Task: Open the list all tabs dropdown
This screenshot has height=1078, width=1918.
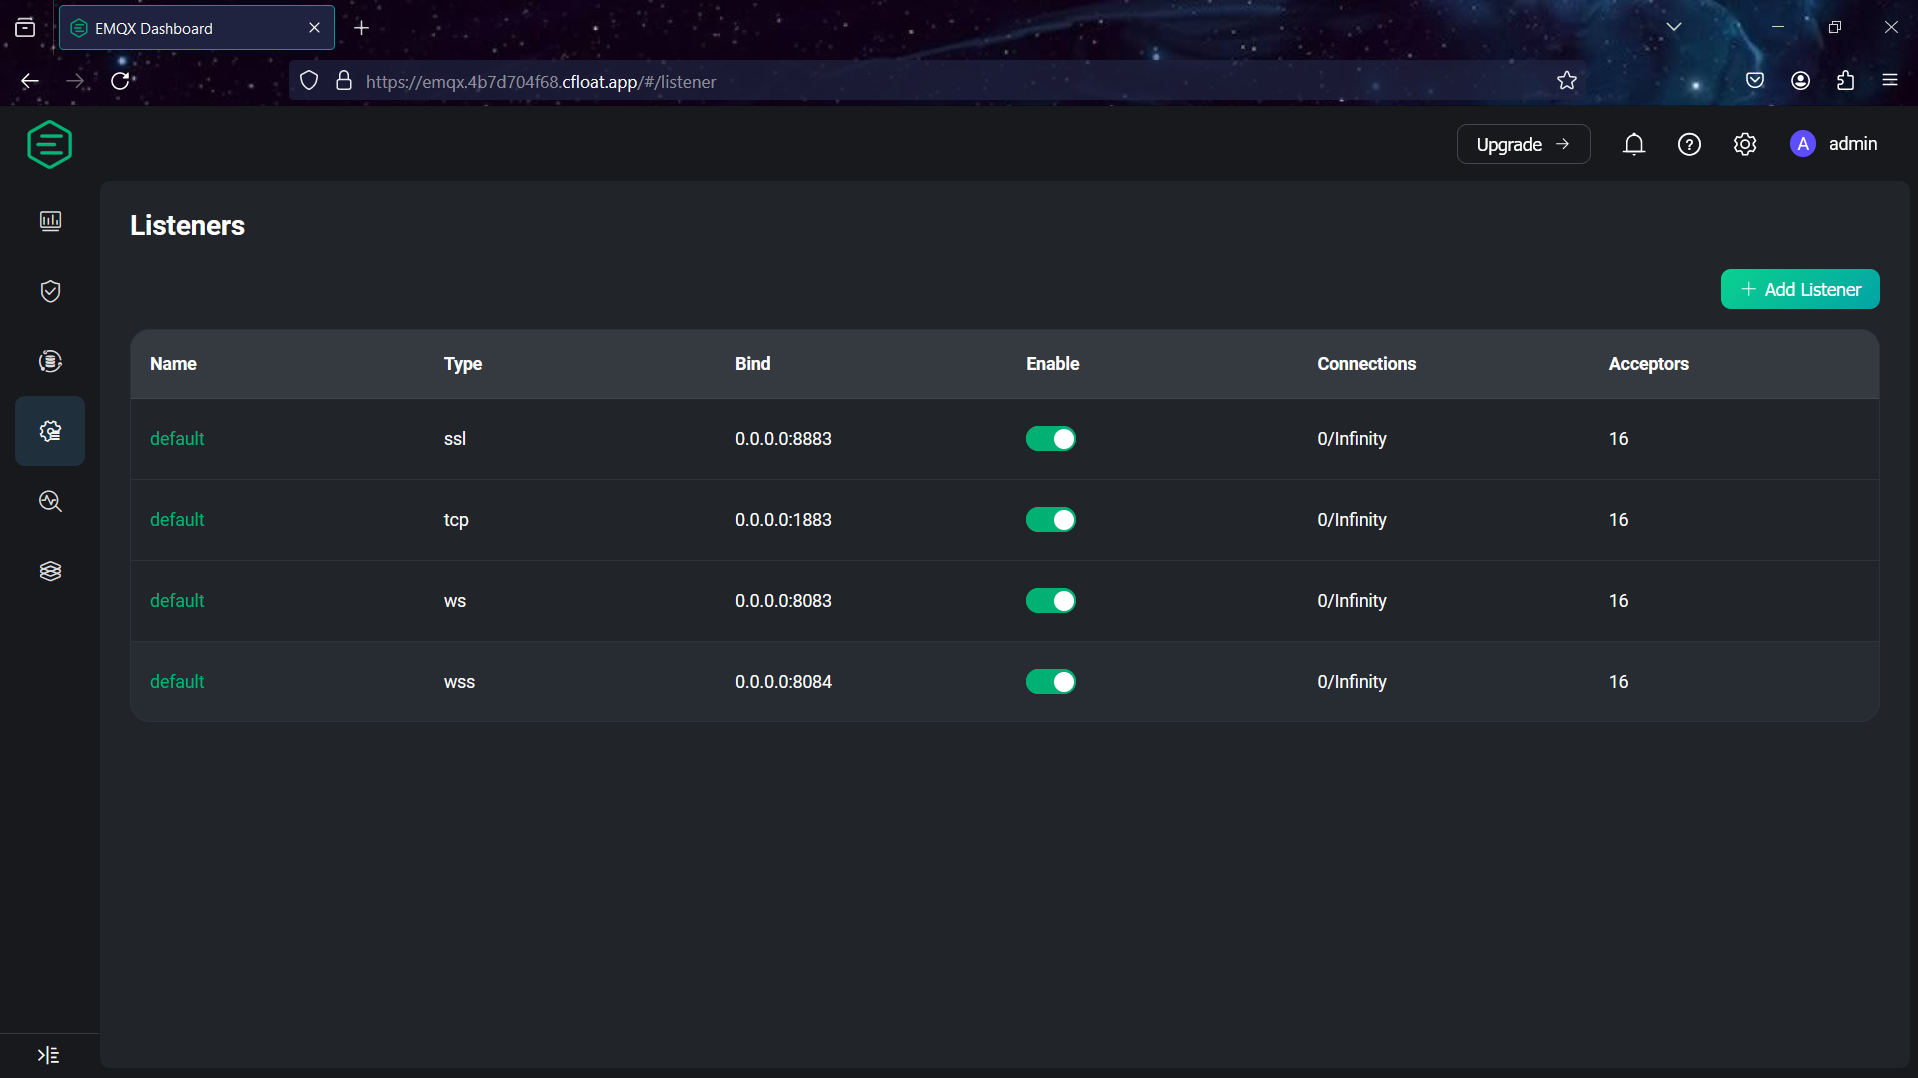Action: tap(1674, 27)
